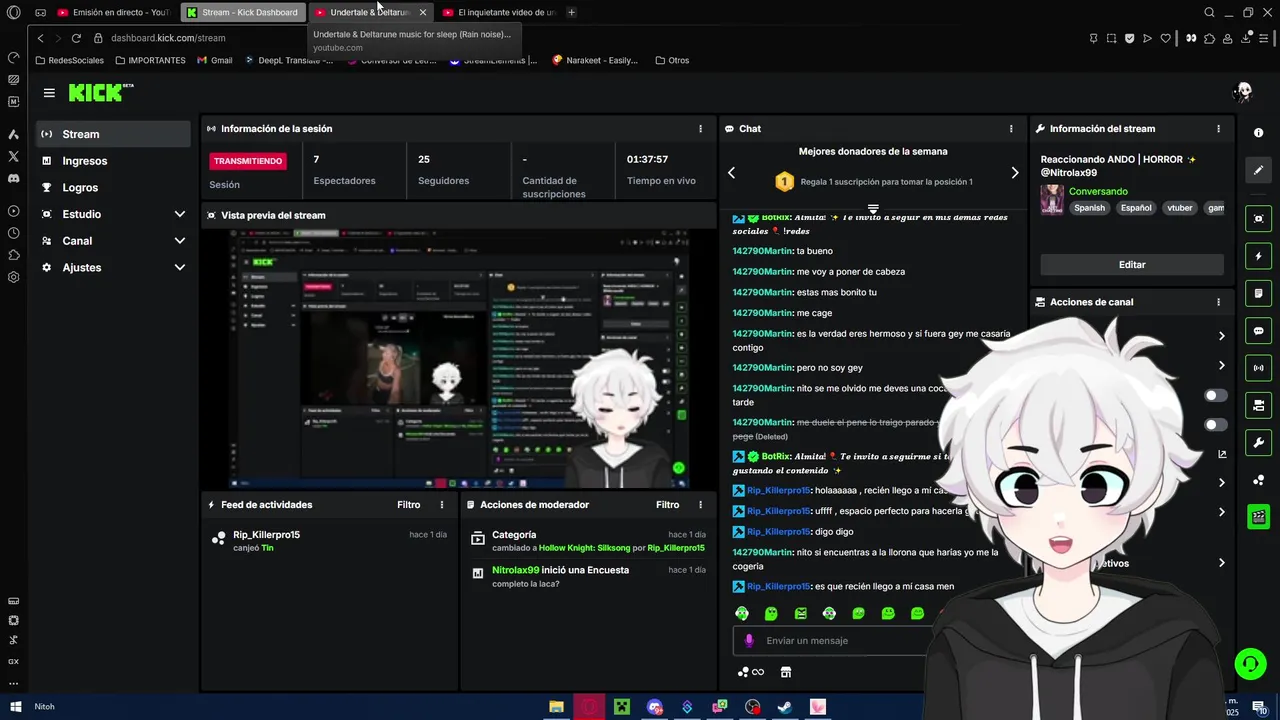
Task: Pick the first green emote above message box
Action: [x=742, y=613]
